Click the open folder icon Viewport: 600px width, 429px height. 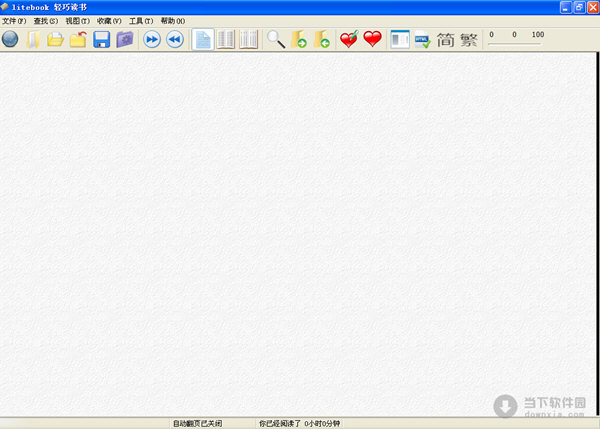click(56, 40)
